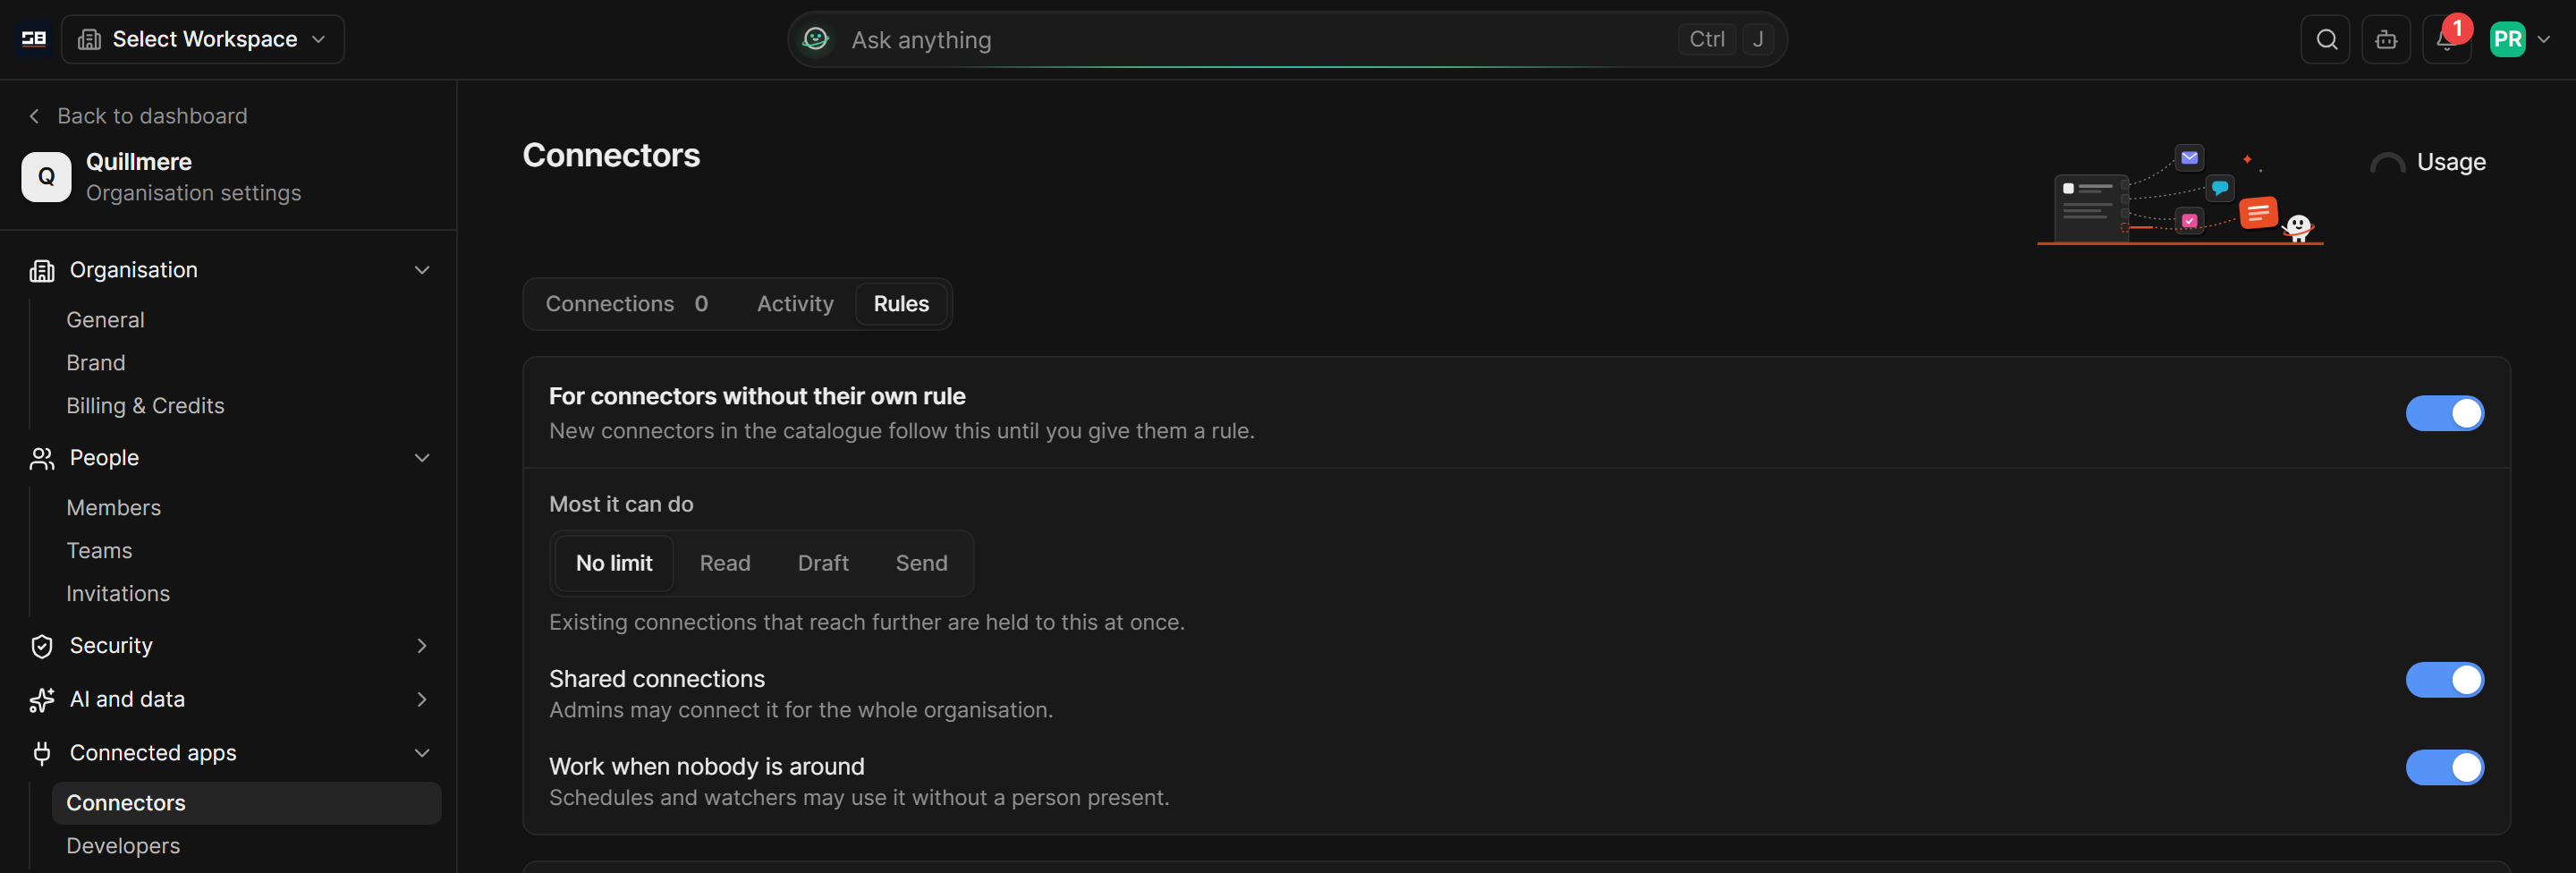Collapse the Connected apps chevron
The height and width of the screenshot is (873, 2576).
[x=422, y=753]
